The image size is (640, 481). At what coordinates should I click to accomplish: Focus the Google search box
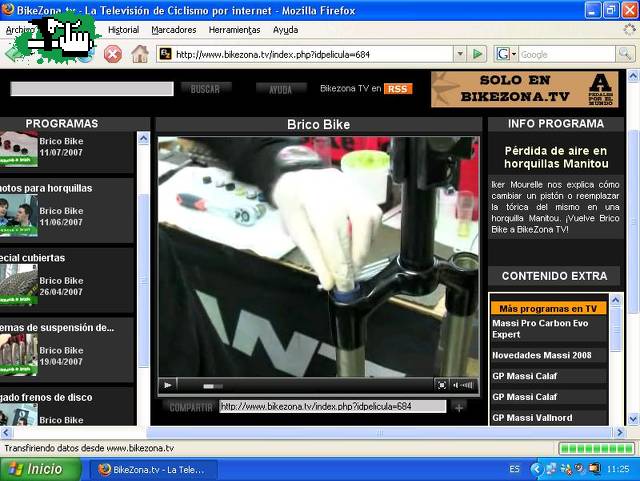[x=567, y=54]
